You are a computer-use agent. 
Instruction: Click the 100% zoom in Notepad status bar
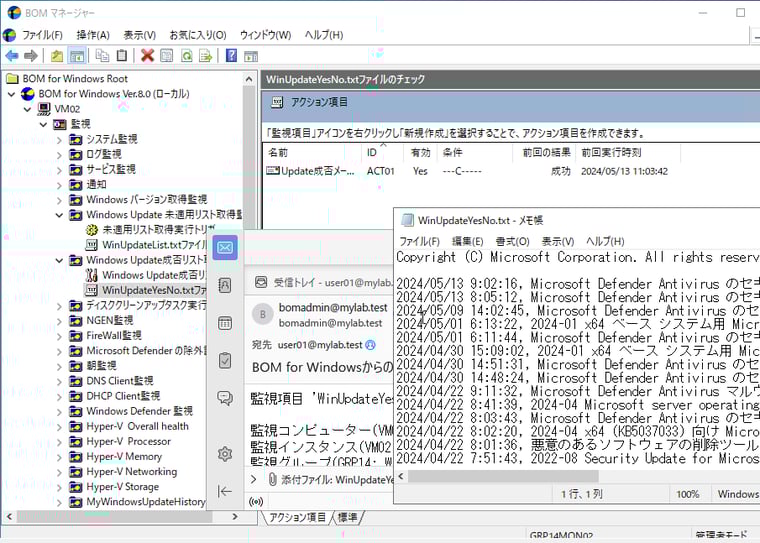point(687,494)
